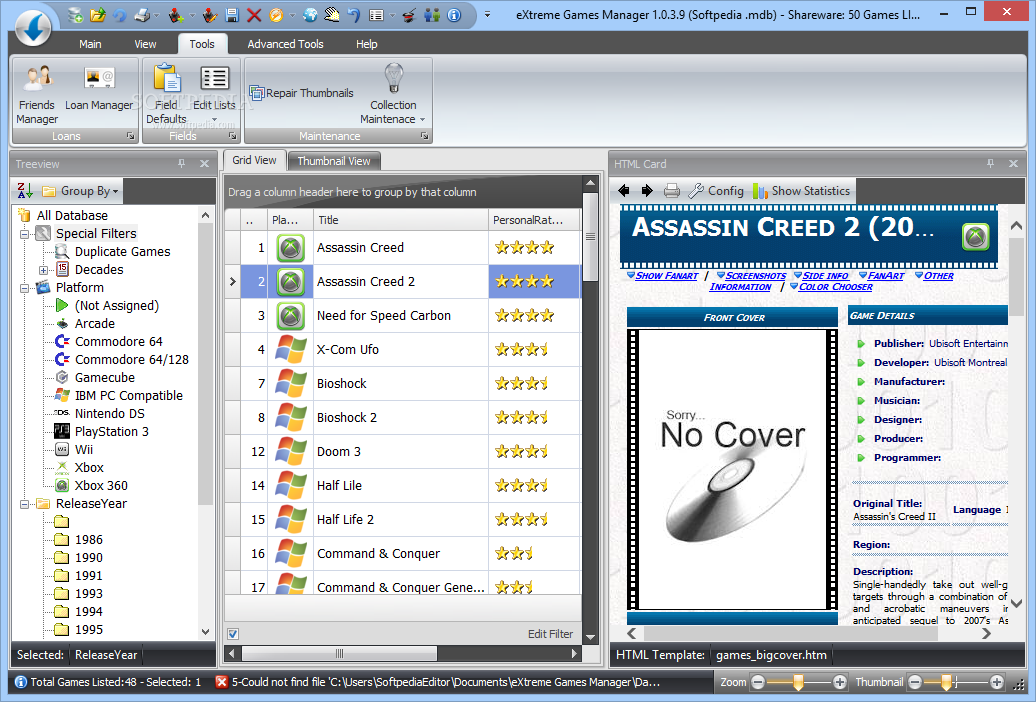Open the Main ribbon tab

click(x=91, y=44)
